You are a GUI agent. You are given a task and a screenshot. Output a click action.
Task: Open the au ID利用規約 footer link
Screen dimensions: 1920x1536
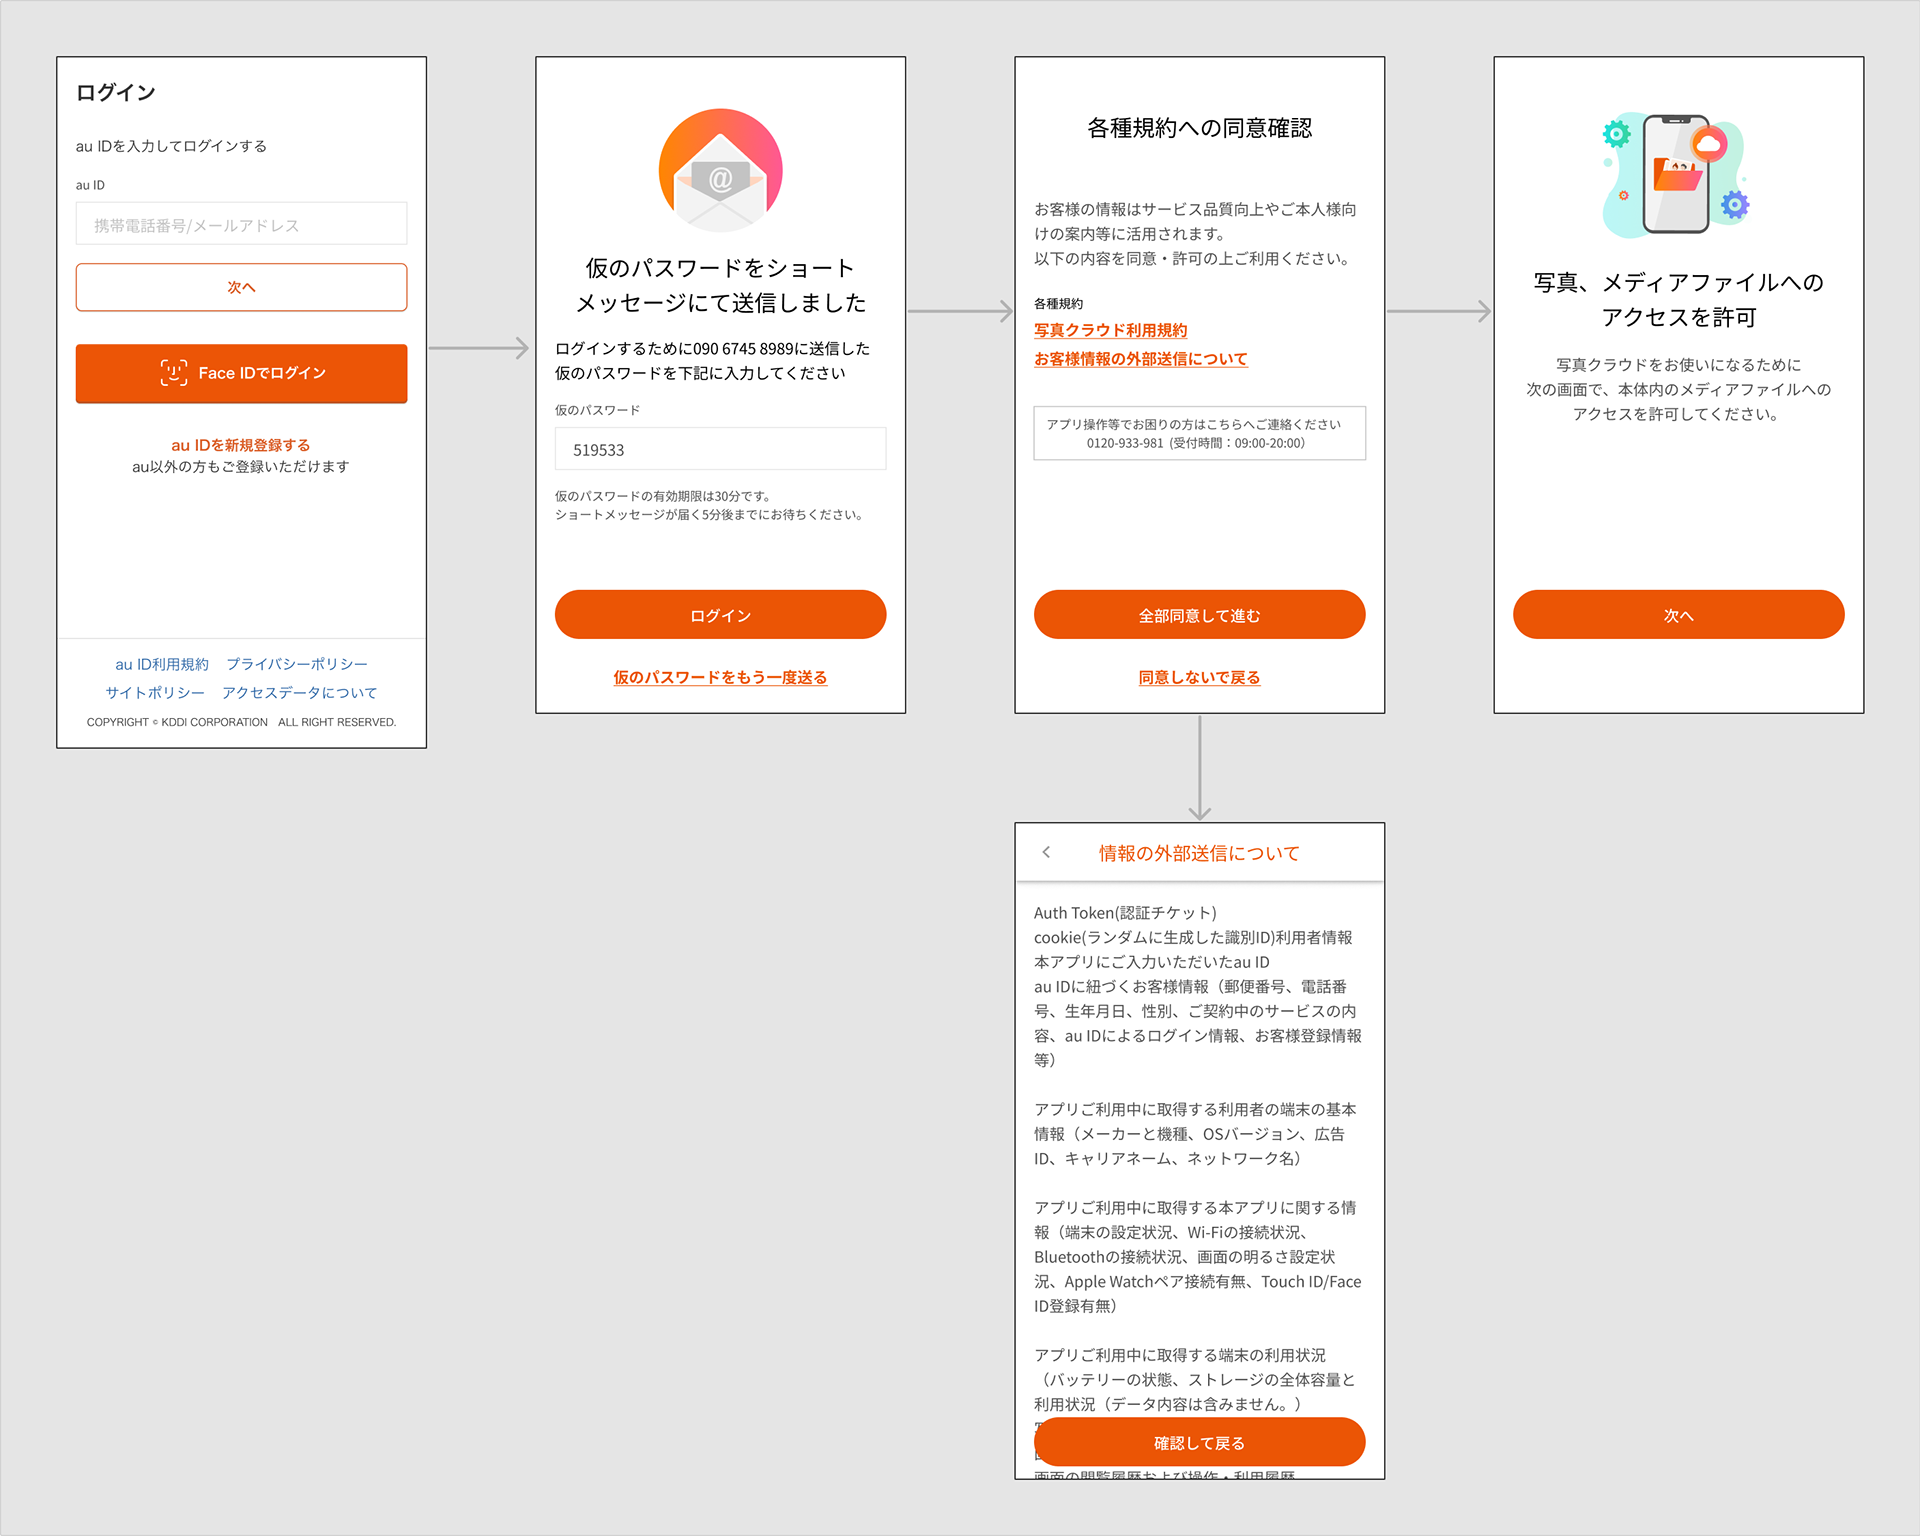[x=162, y=664]
